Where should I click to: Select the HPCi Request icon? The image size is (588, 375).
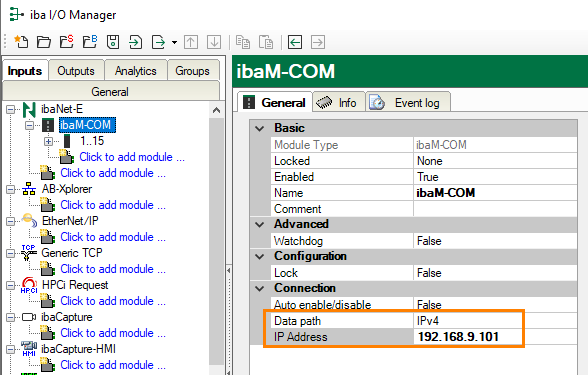(x=29, y=285)
